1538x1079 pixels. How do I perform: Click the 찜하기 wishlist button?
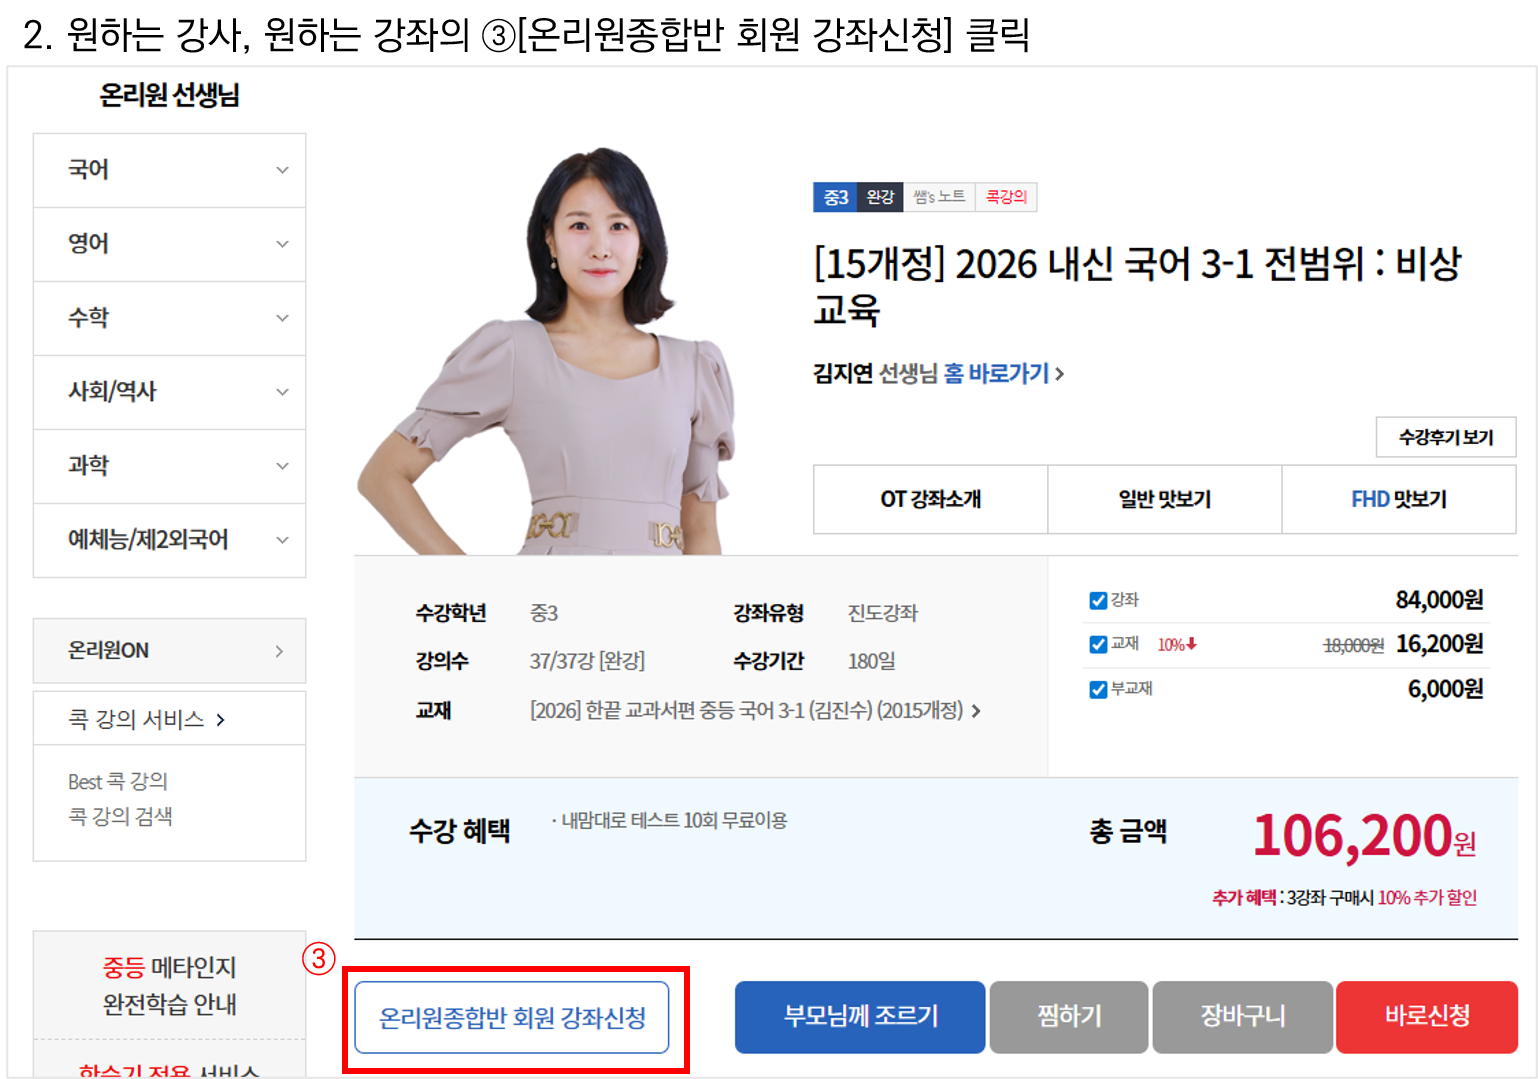(x=1068, y=1017)
